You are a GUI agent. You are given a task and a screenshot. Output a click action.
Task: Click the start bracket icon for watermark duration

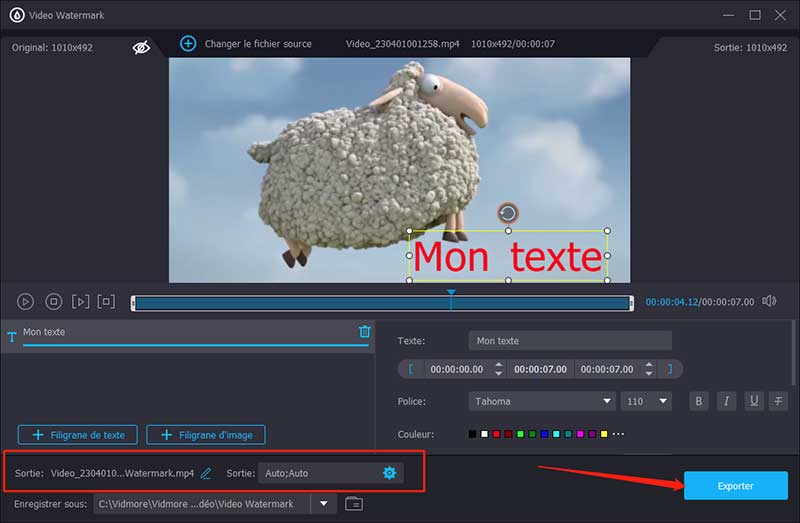coord(411,369)
